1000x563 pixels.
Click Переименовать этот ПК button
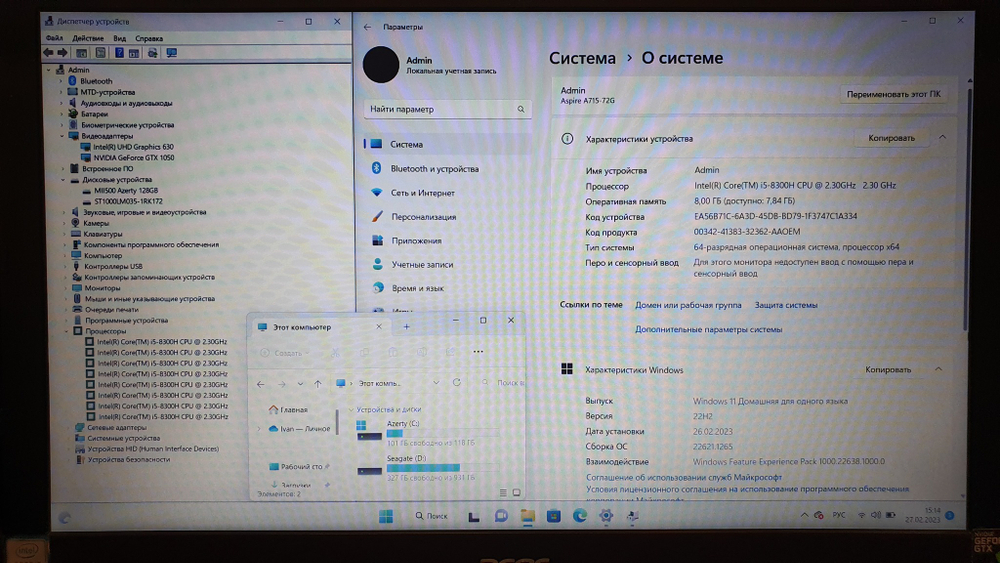click(893, 94)
